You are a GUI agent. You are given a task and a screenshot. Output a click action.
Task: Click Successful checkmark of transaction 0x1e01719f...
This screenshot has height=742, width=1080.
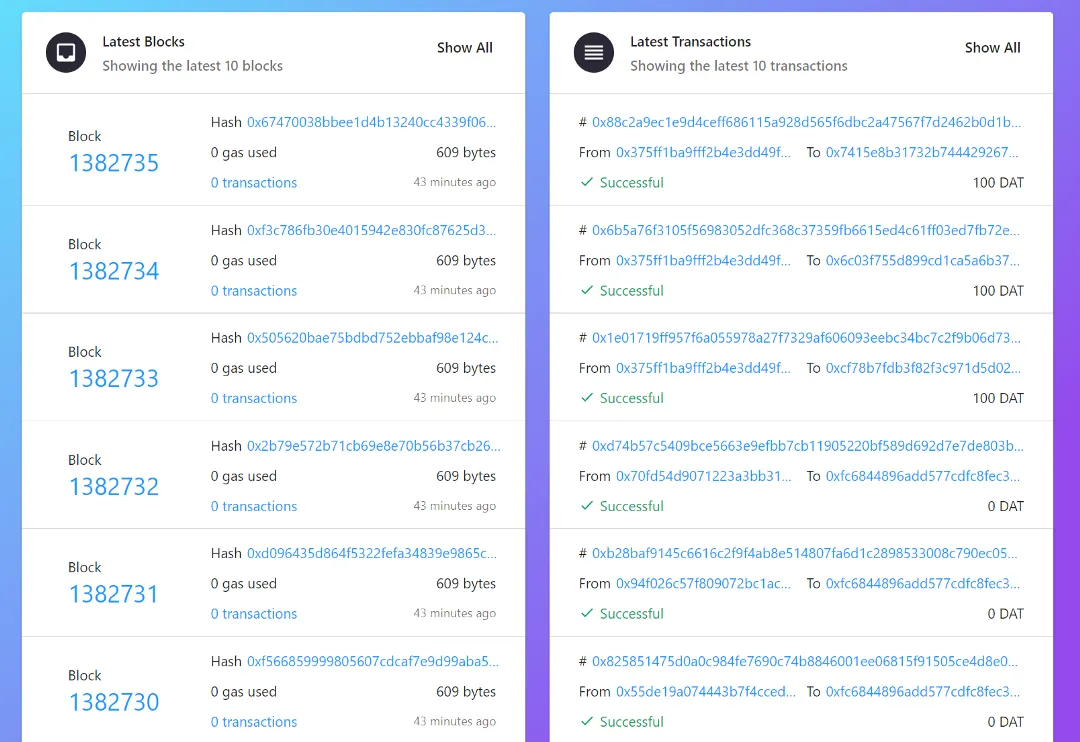pyautogui.click(x=587, y=398)
